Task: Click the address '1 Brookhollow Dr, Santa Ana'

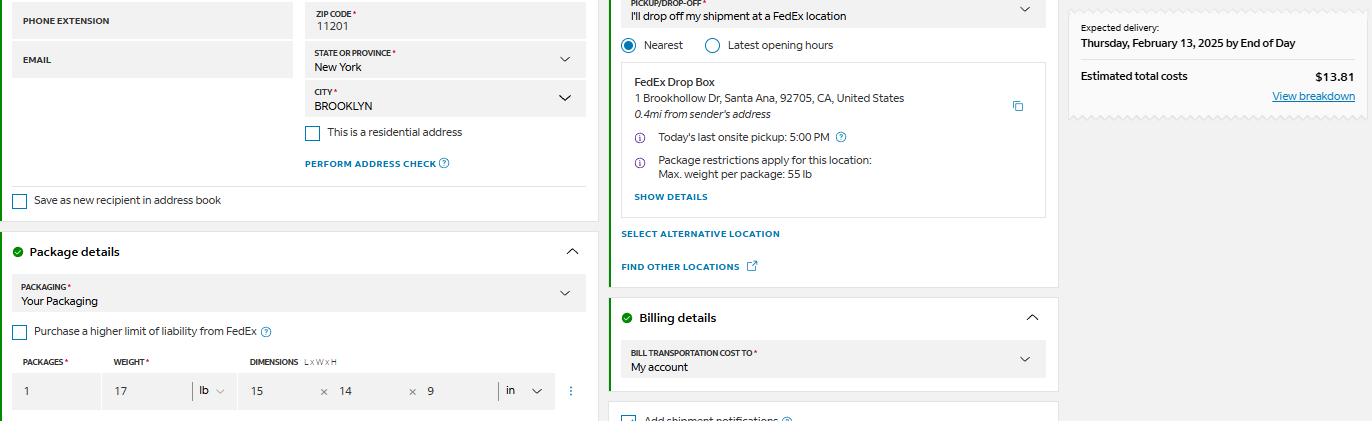Action: pos(769,98)
